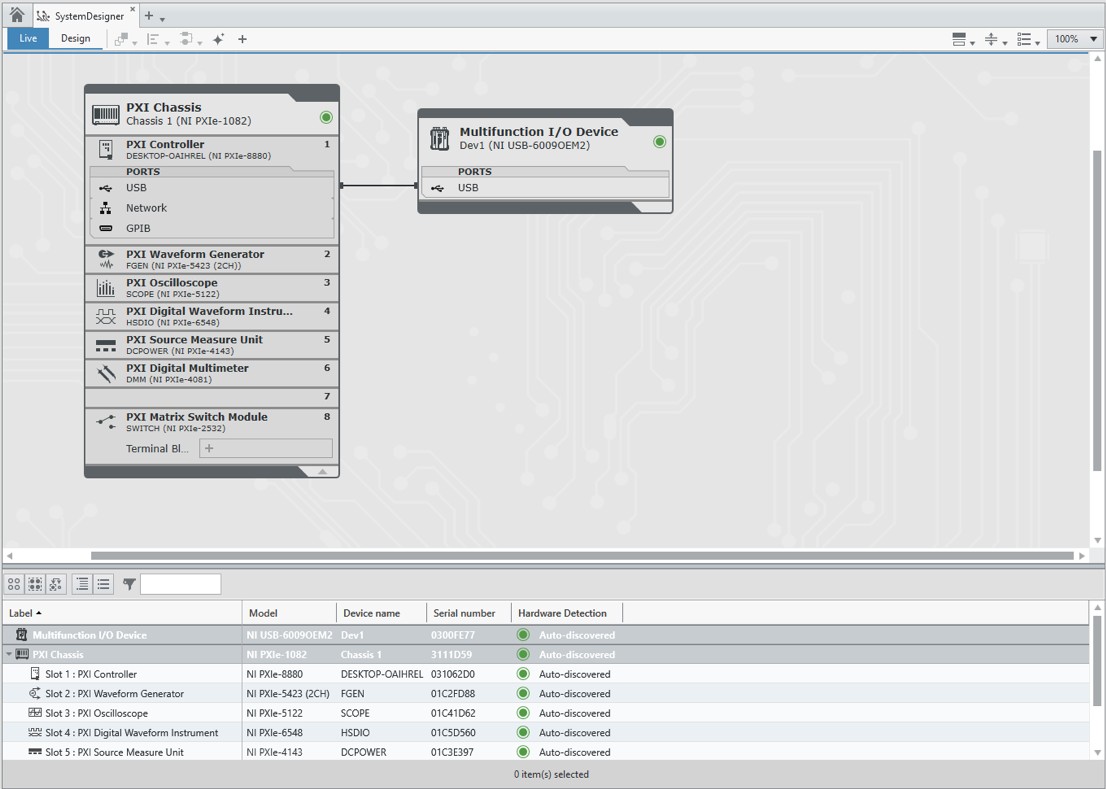Select the PXI Chassis icon on the canvas
Screen dimensions: 1106x789
click(106, 114)
